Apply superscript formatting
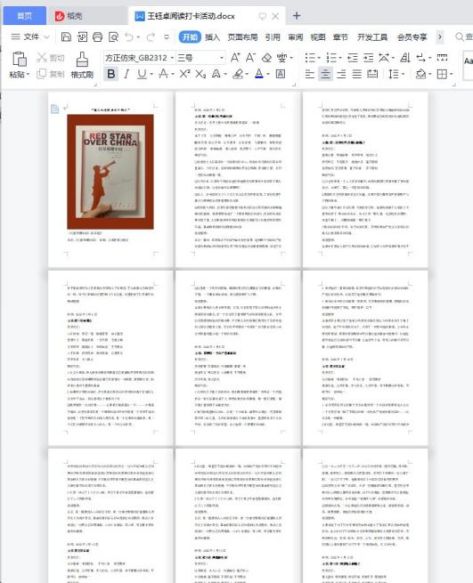This screenshot has height=583, width=473. pyautogui.click(x=184, y=74)
